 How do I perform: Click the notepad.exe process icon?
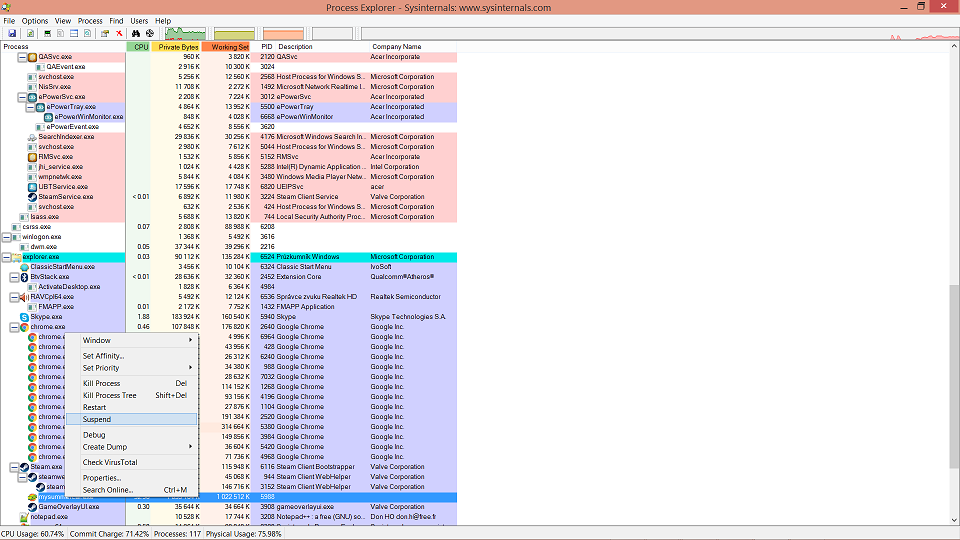coord(24,517)
